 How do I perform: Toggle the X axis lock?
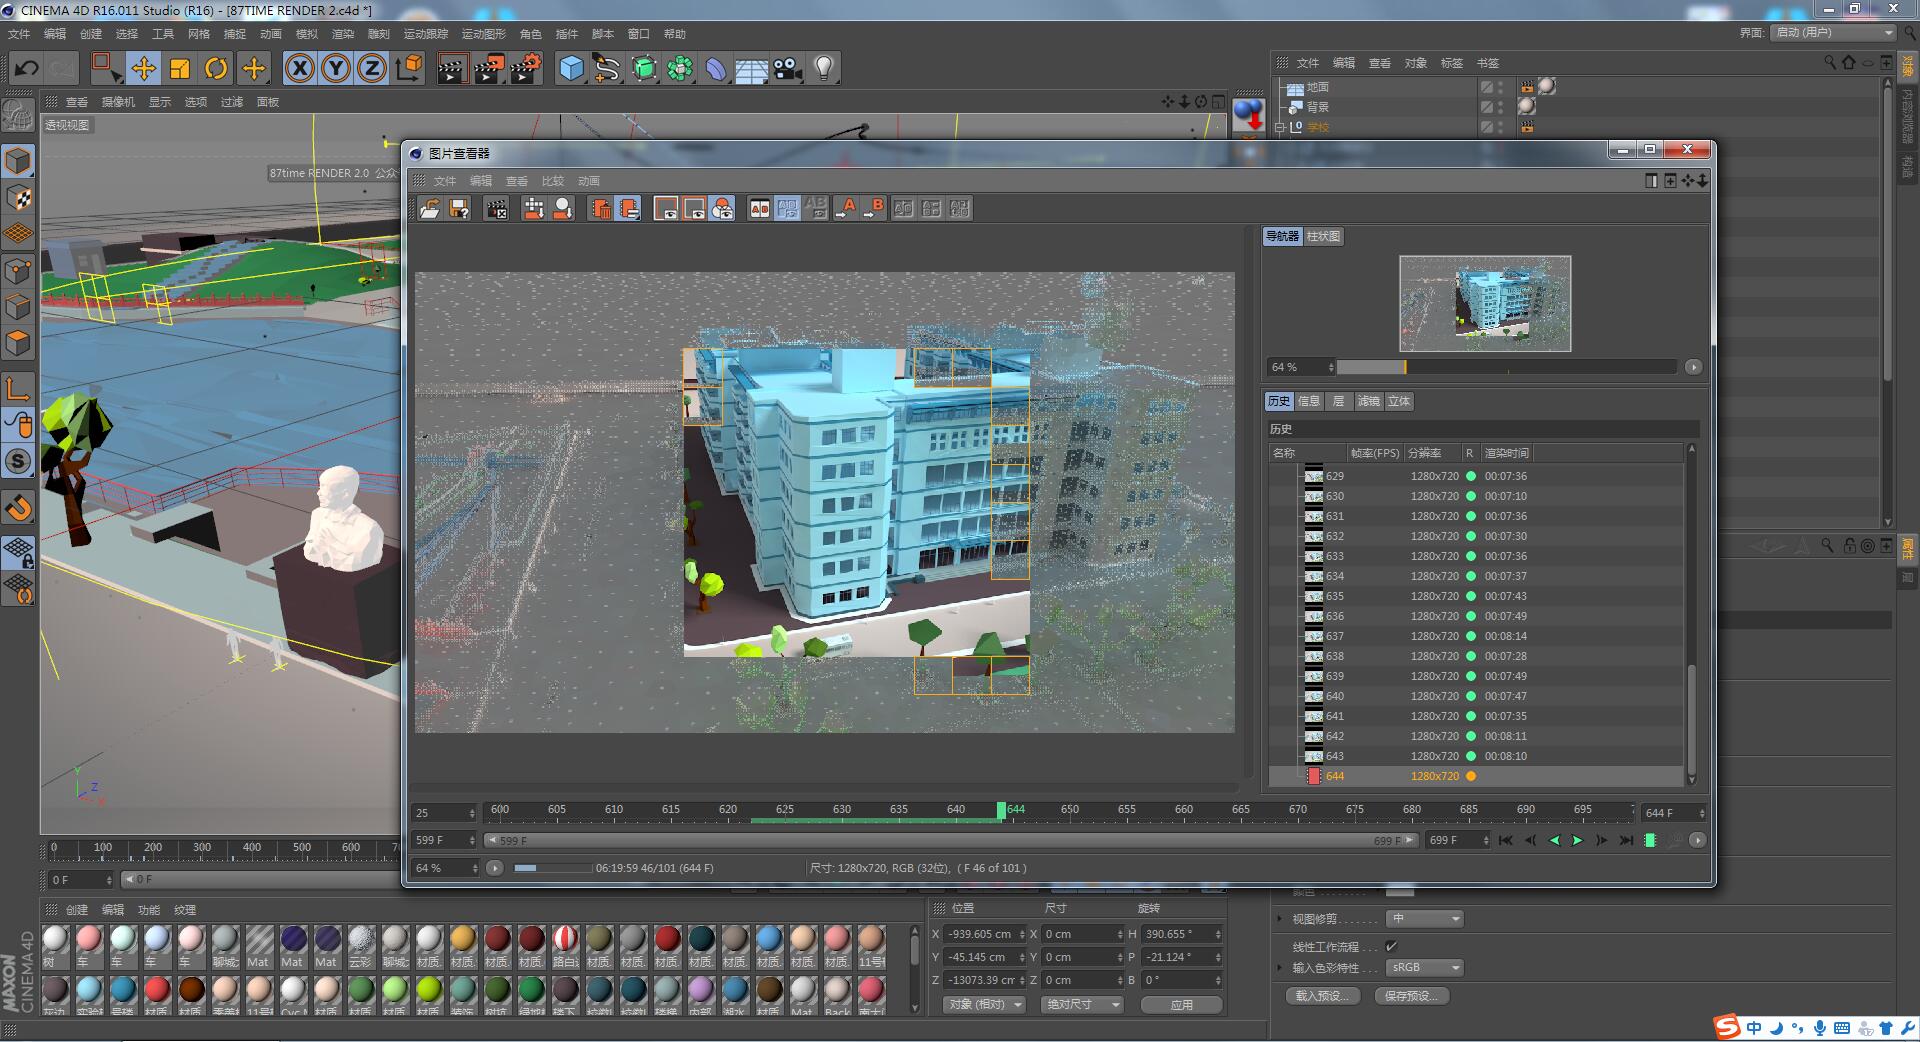tap(299, 68)
